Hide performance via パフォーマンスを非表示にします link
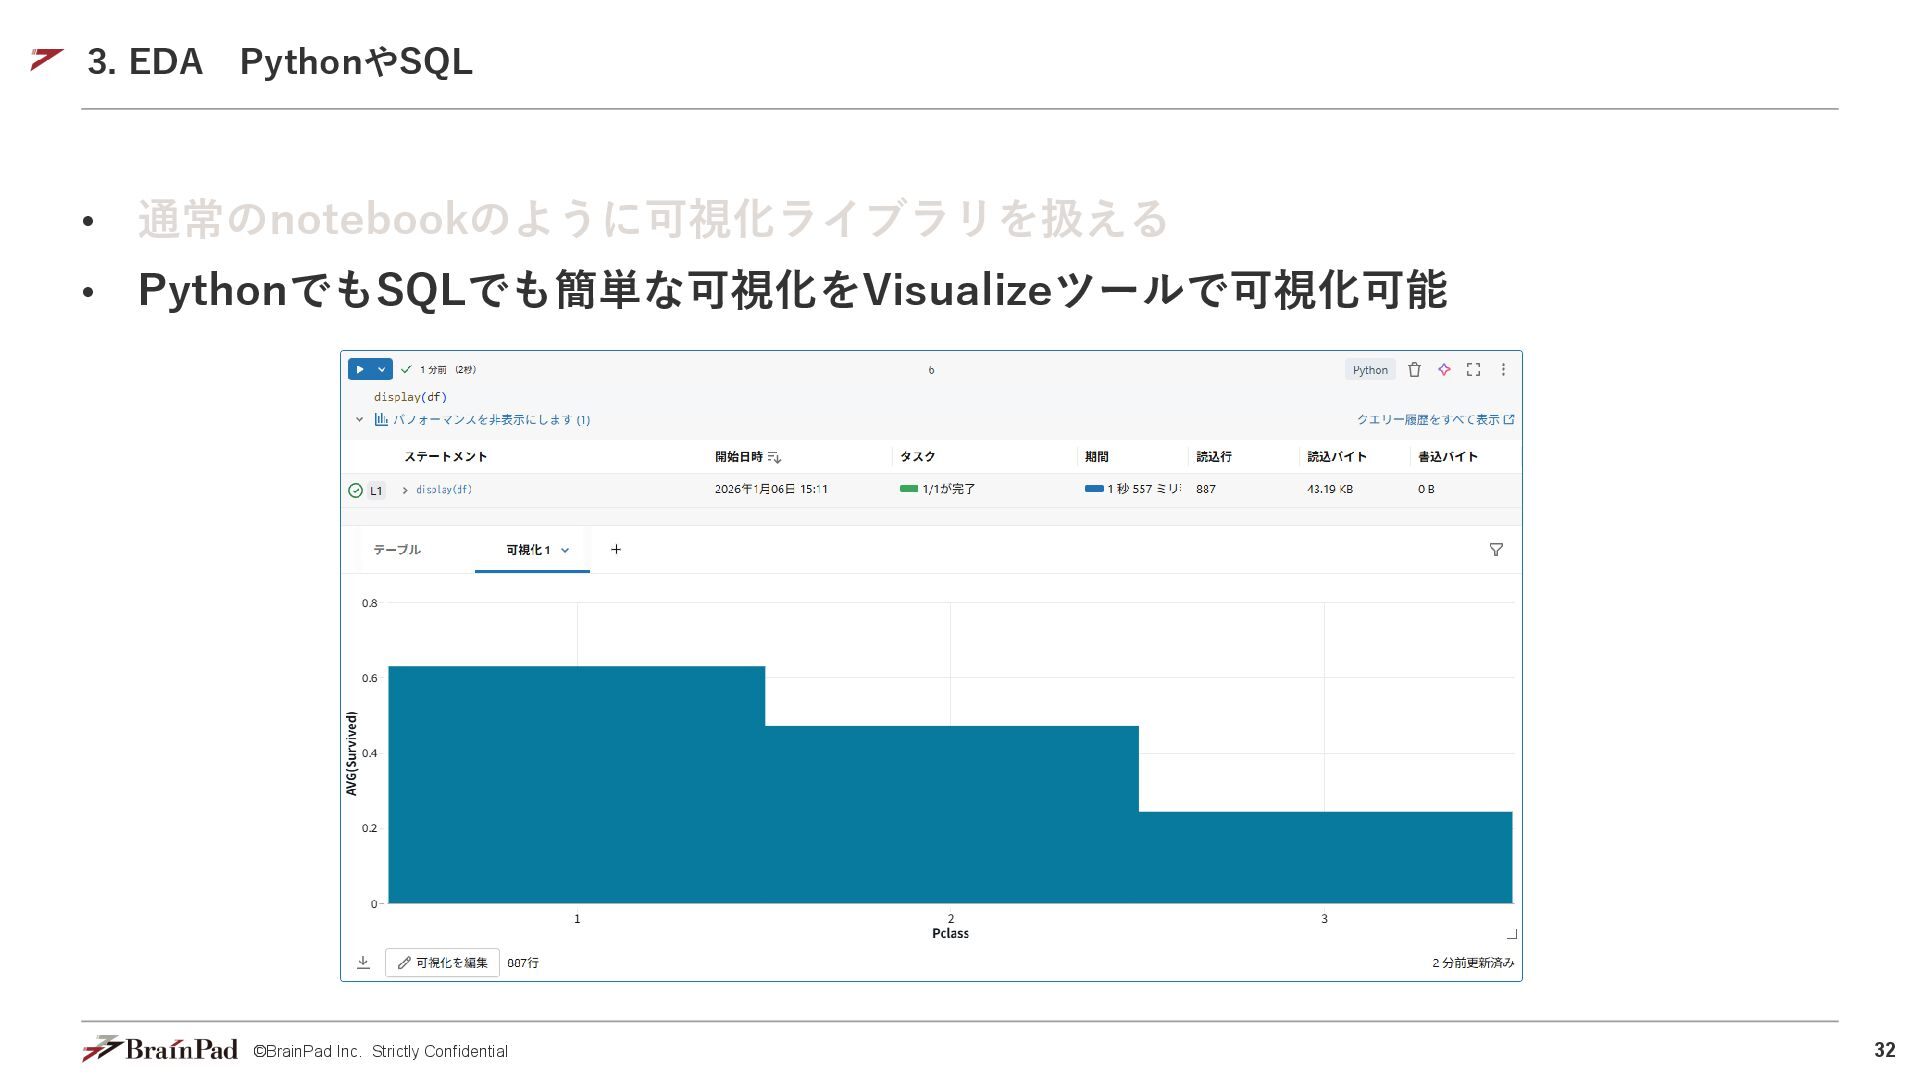 tap(490, 420)
